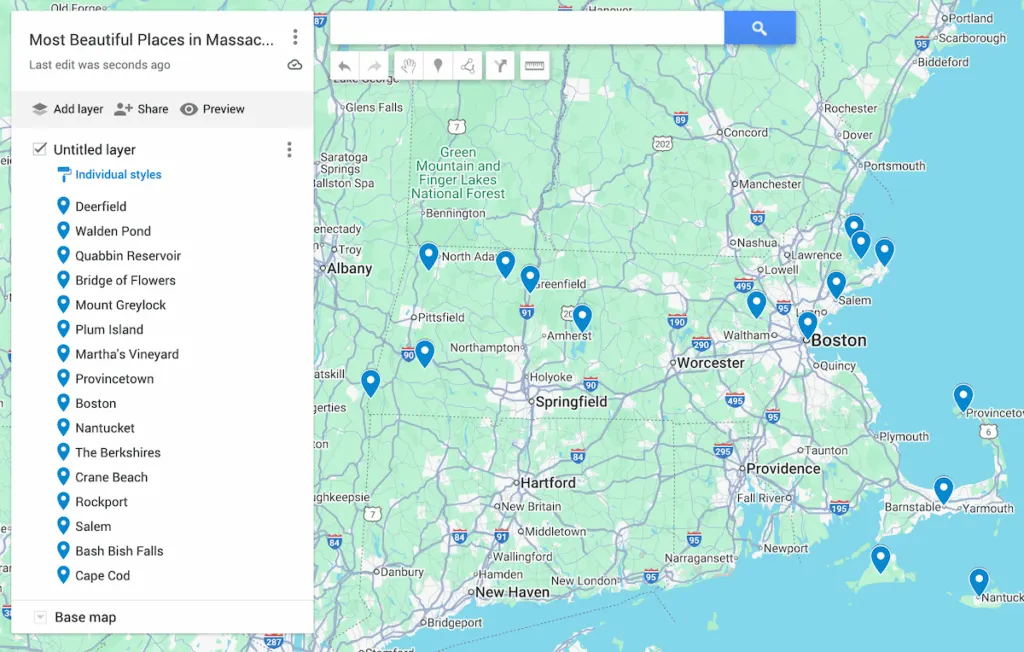Select Cape Cod in the list
The height and width of the screenshot is (652, 1024).
(x=103, y=576)
